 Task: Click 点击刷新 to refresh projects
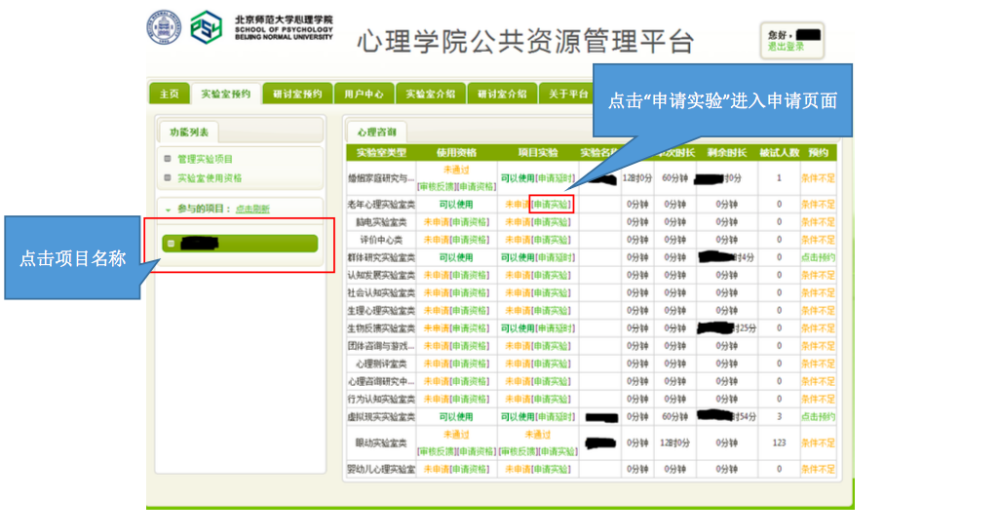pyautogui.click(x=252, y=208)
